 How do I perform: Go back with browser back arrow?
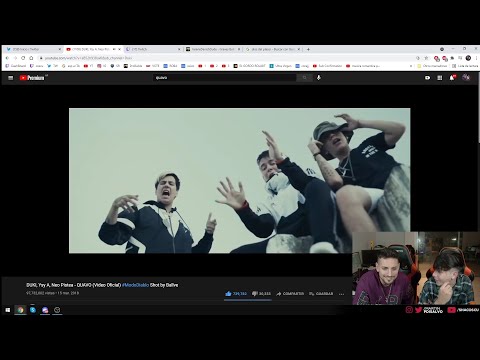tap(8, 58)
